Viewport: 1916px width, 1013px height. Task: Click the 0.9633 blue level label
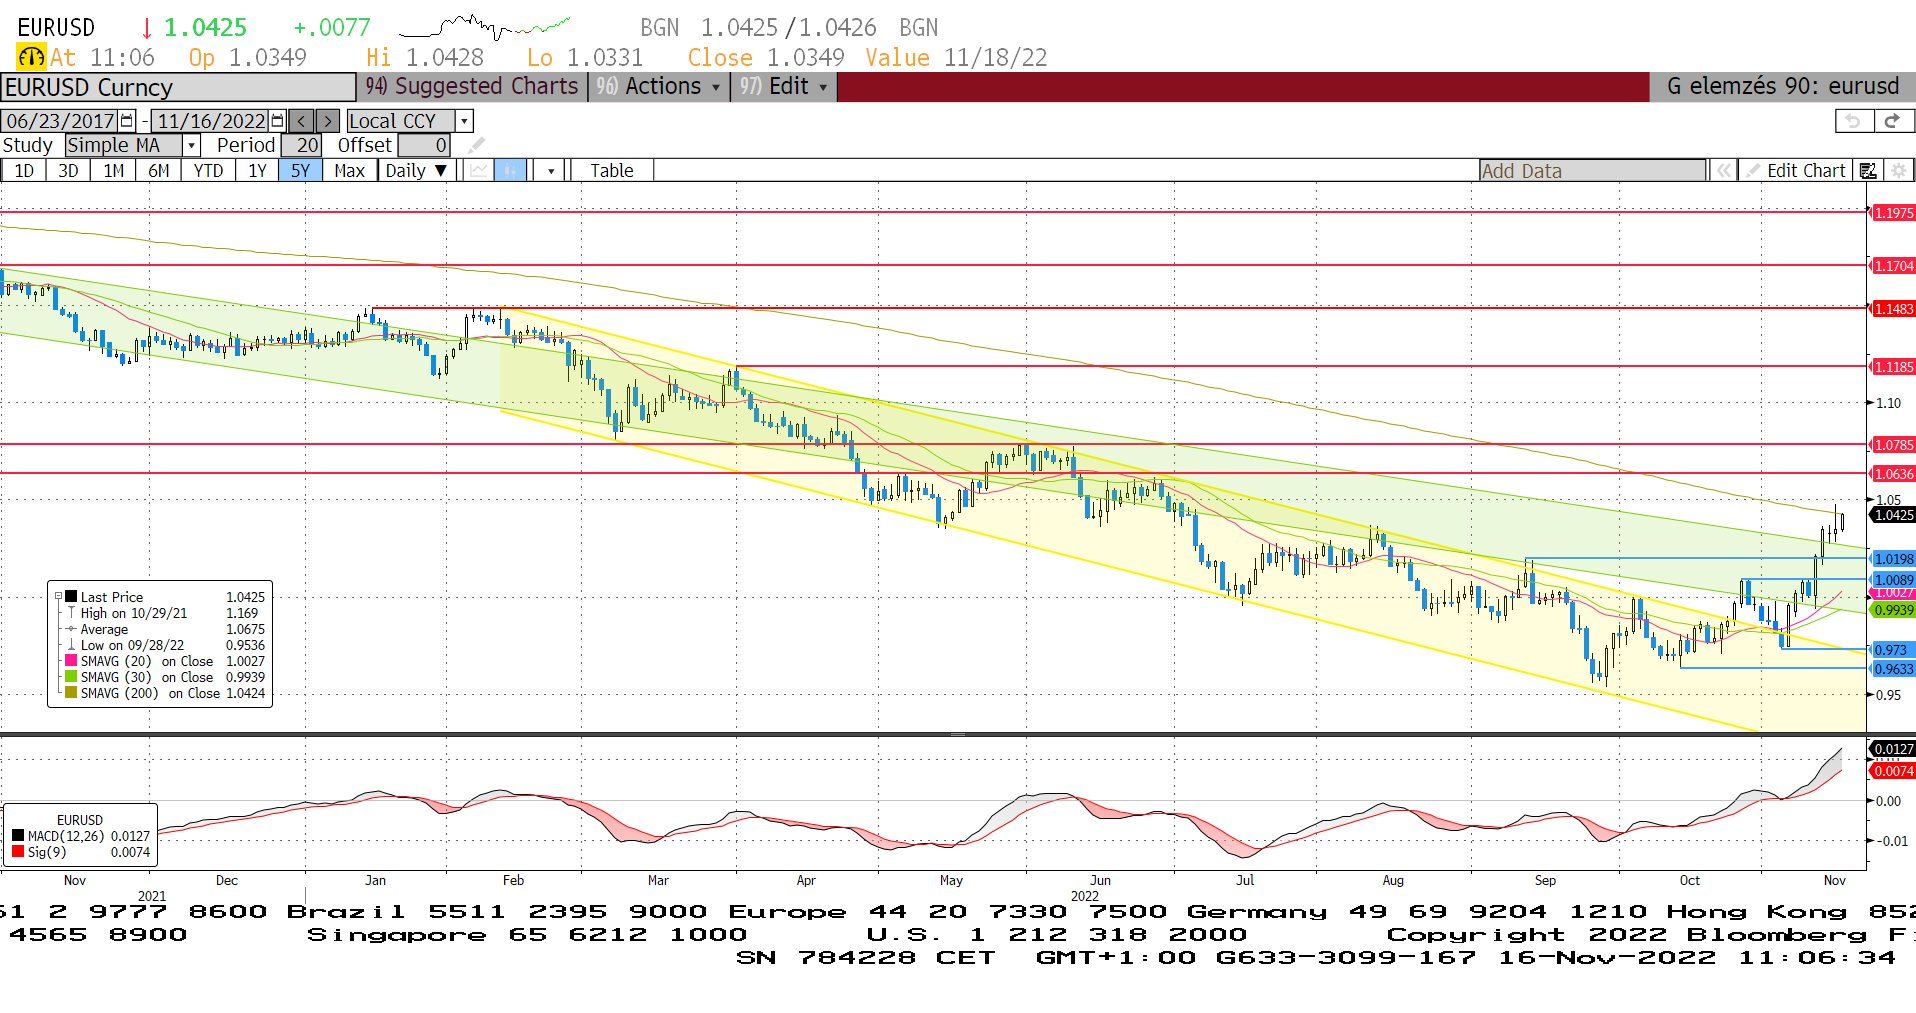click(1892, 669)
